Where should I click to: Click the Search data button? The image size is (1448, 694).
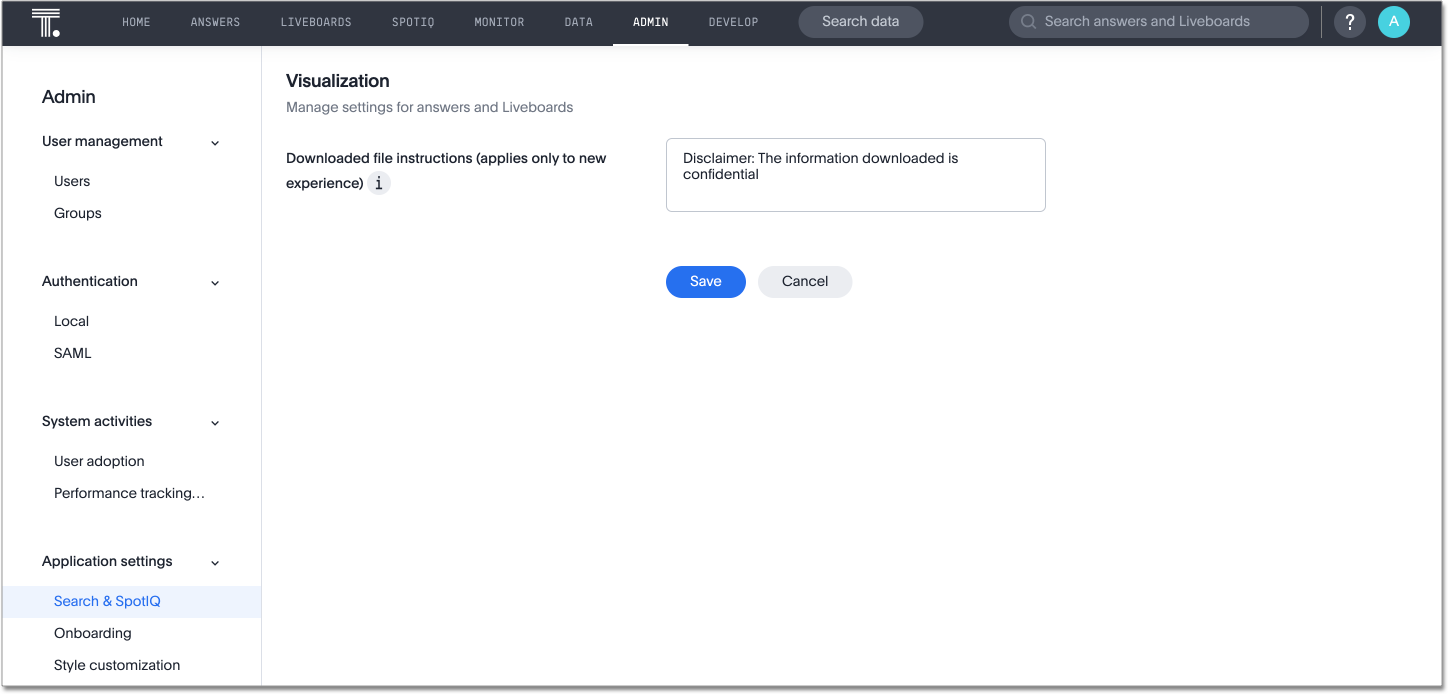860,22
